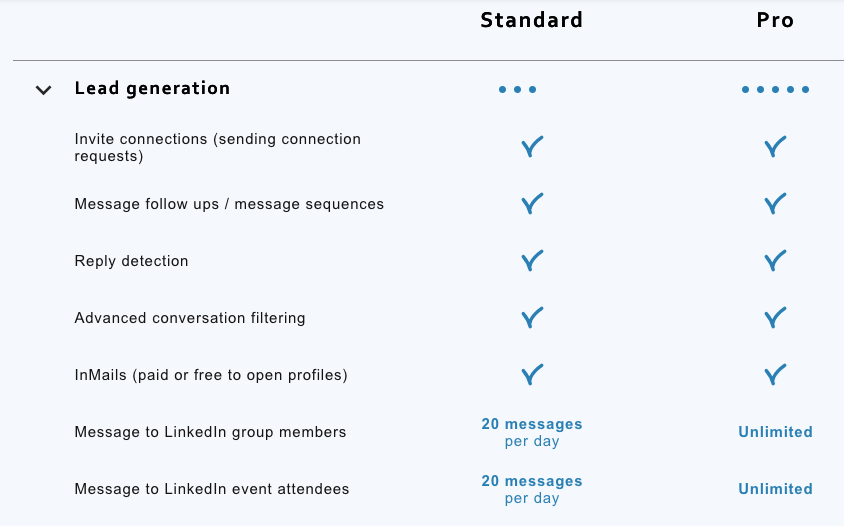Click Pro checkmark for Message follow ups
Viewport: 844px width, 526px height.
pyautogui.click(x=775, y=204)
